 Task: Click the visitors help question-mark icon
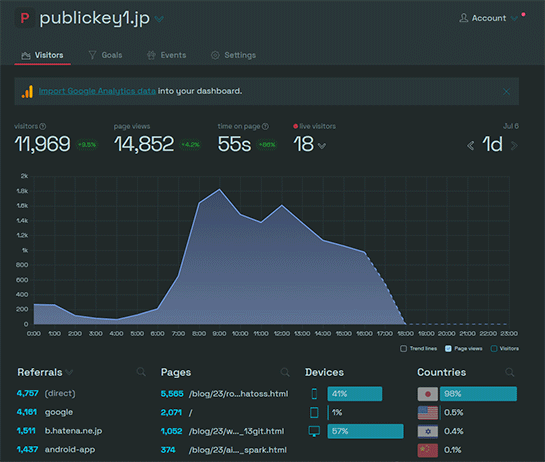click(x=43, y=126)
